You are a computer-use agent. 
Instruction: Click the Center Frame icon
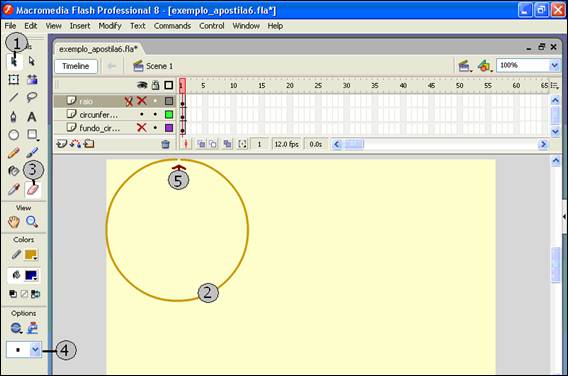(x=186, y=144)
